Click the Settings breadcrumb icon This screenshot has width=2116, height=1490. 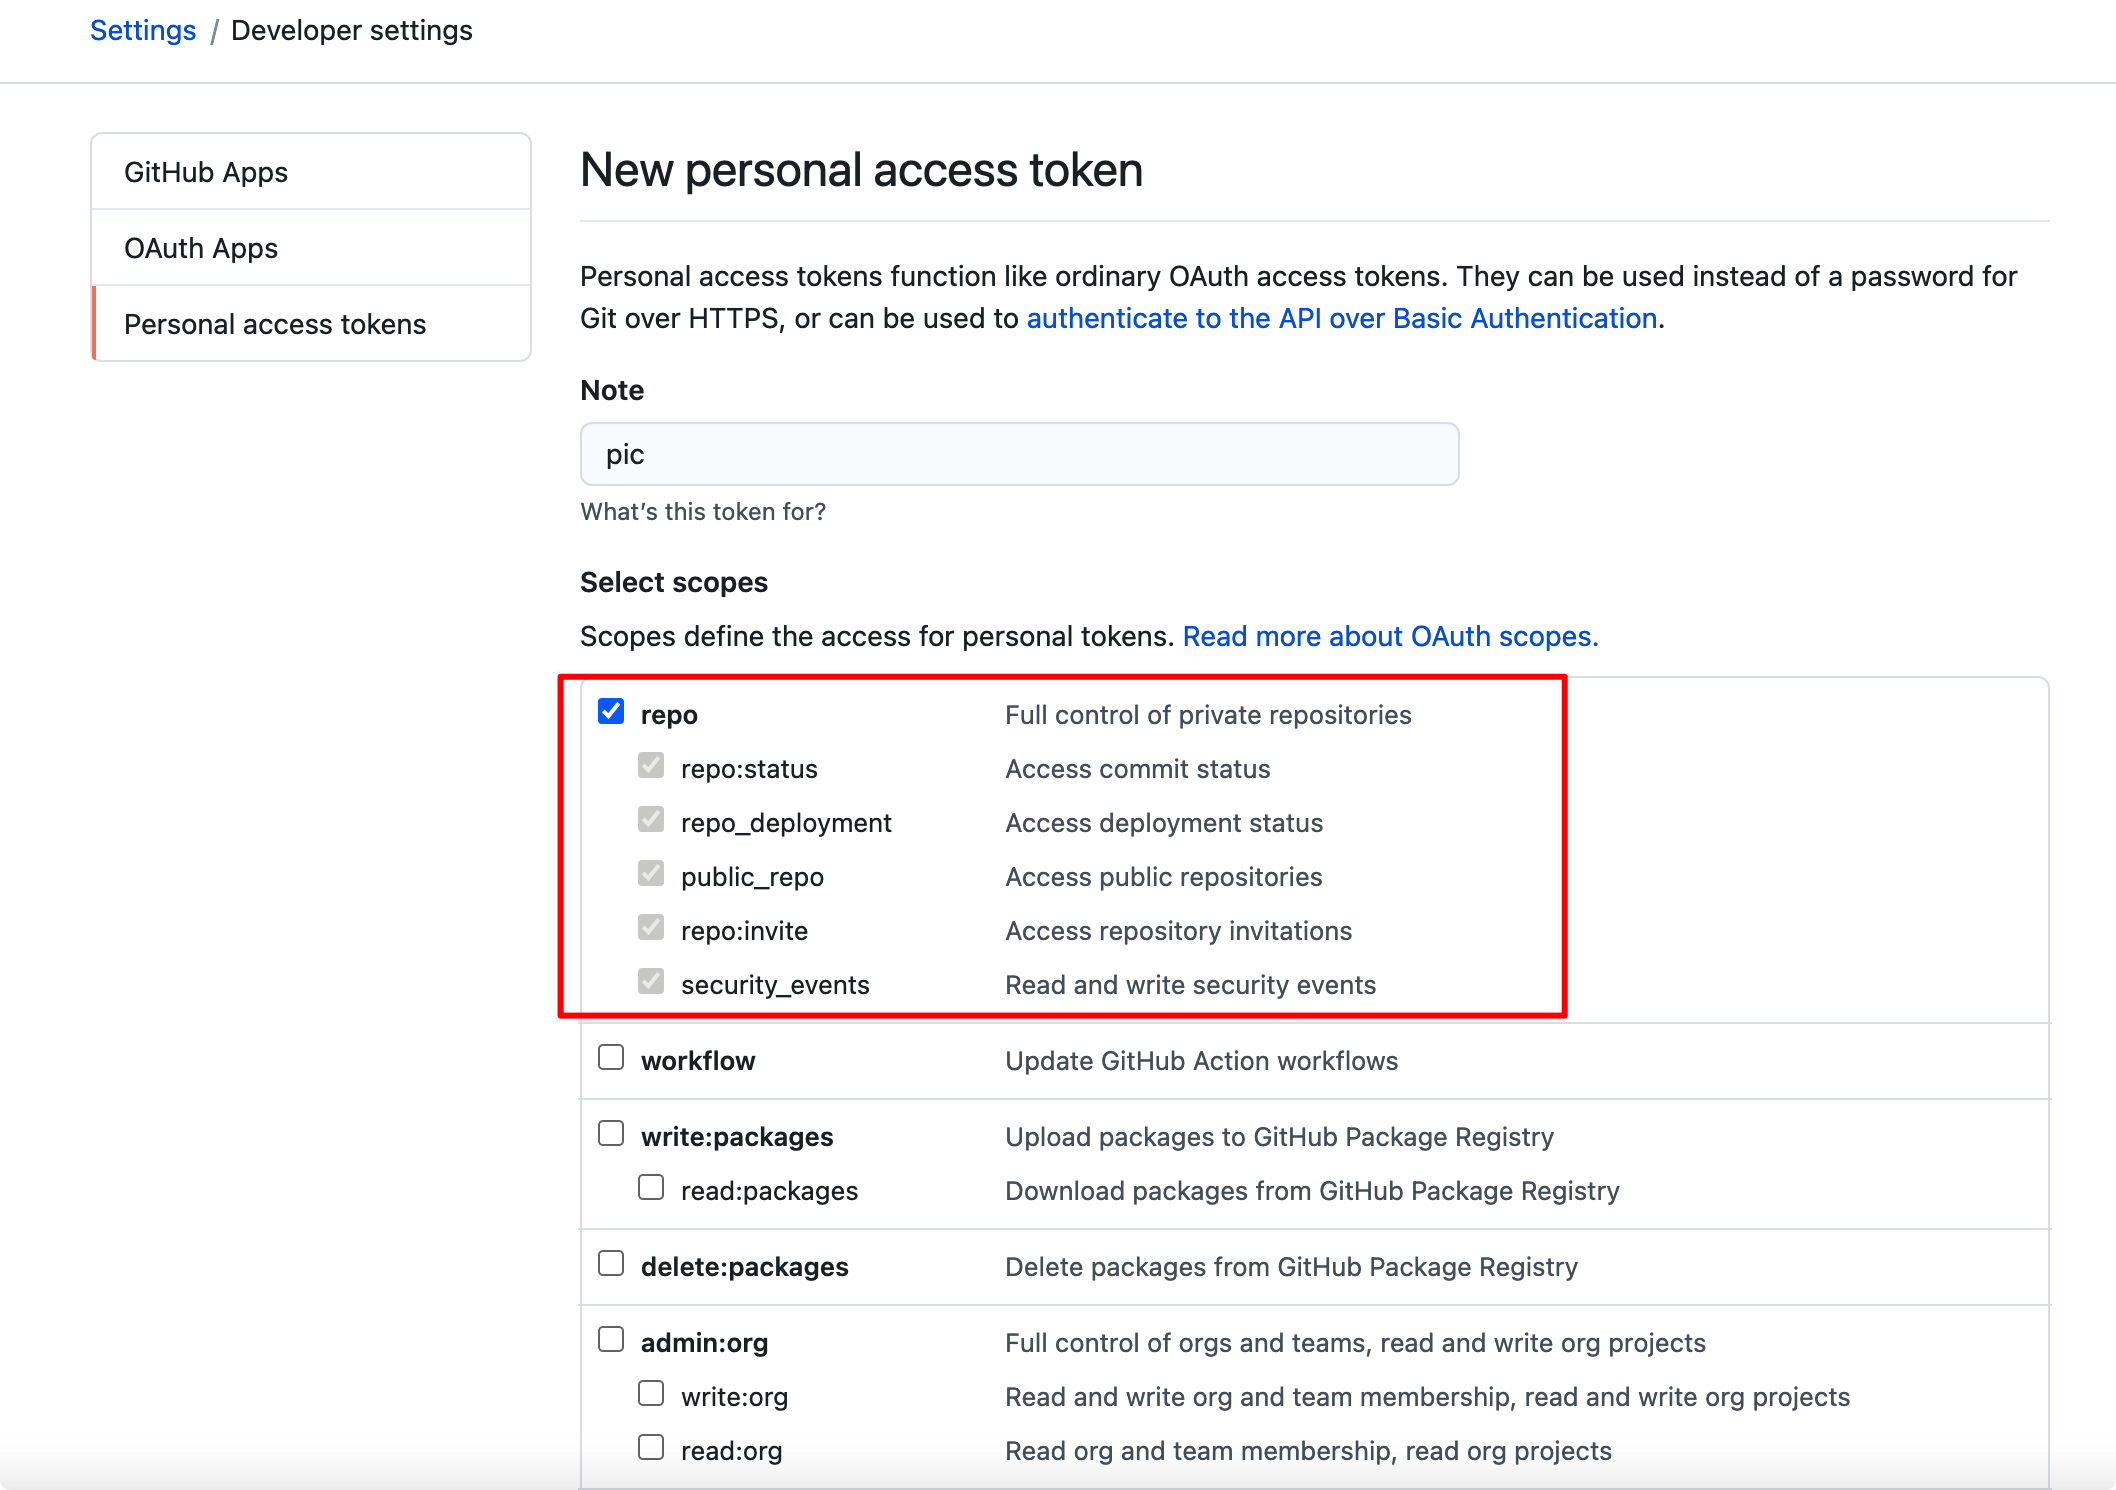pos(144,29)
